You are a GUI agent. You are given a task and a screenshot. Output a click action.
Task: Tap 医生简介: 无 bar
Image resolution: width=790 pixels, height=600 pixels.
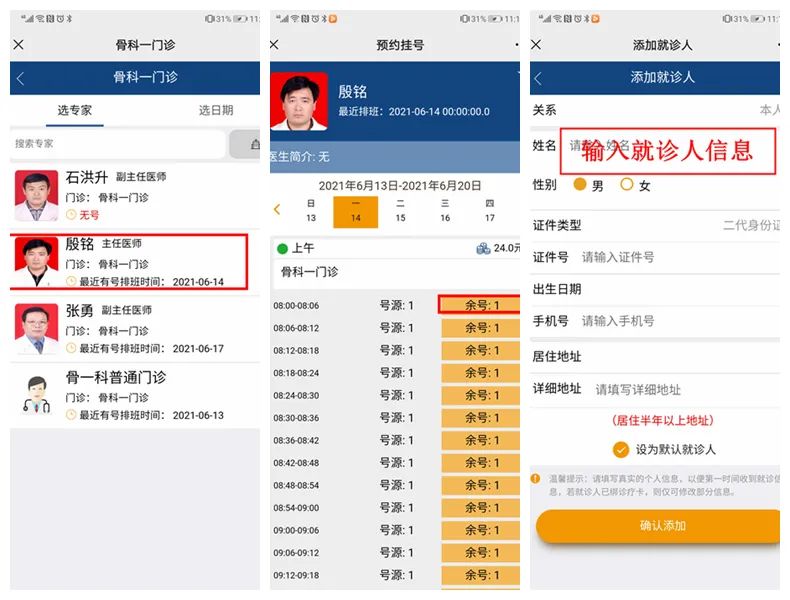pos(395,157)
